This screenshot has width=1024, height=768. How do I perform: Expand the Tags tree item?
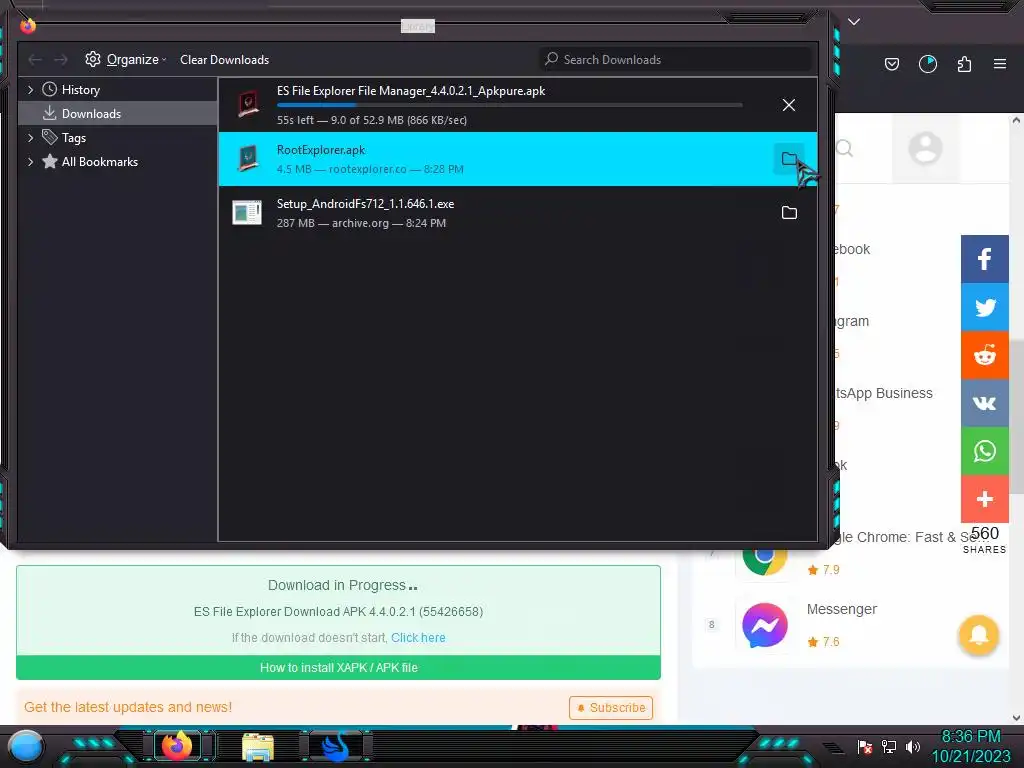pos(30,138)
